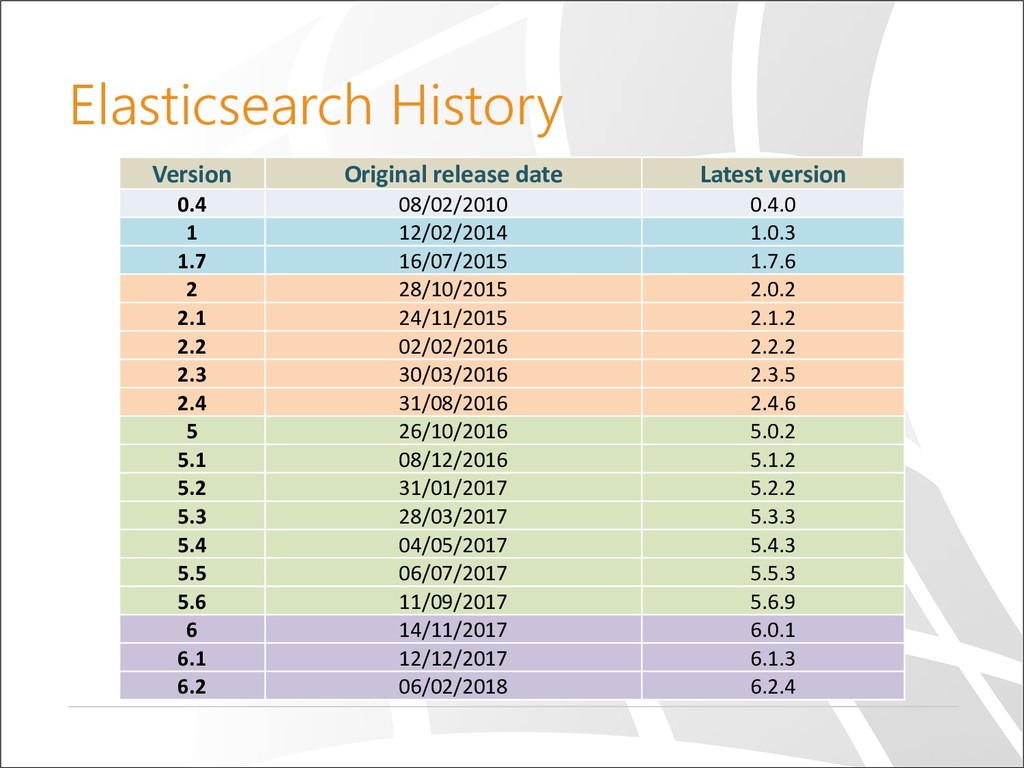Screen dimensions: 1024x768
Task: Click the version cell '5.1'
Action: click(x=192, y=460)
